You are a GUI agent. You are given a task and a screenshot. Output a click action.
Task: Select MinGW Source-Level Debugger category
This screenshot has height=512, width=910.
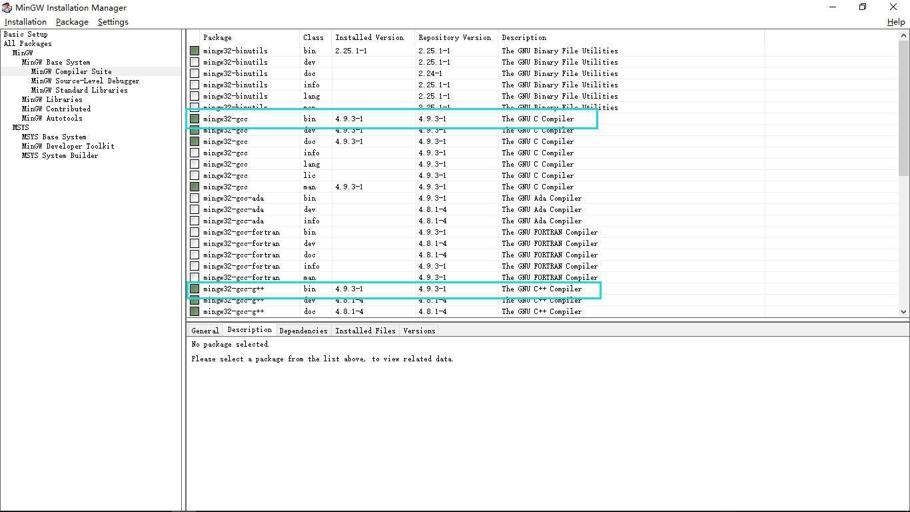85,81
